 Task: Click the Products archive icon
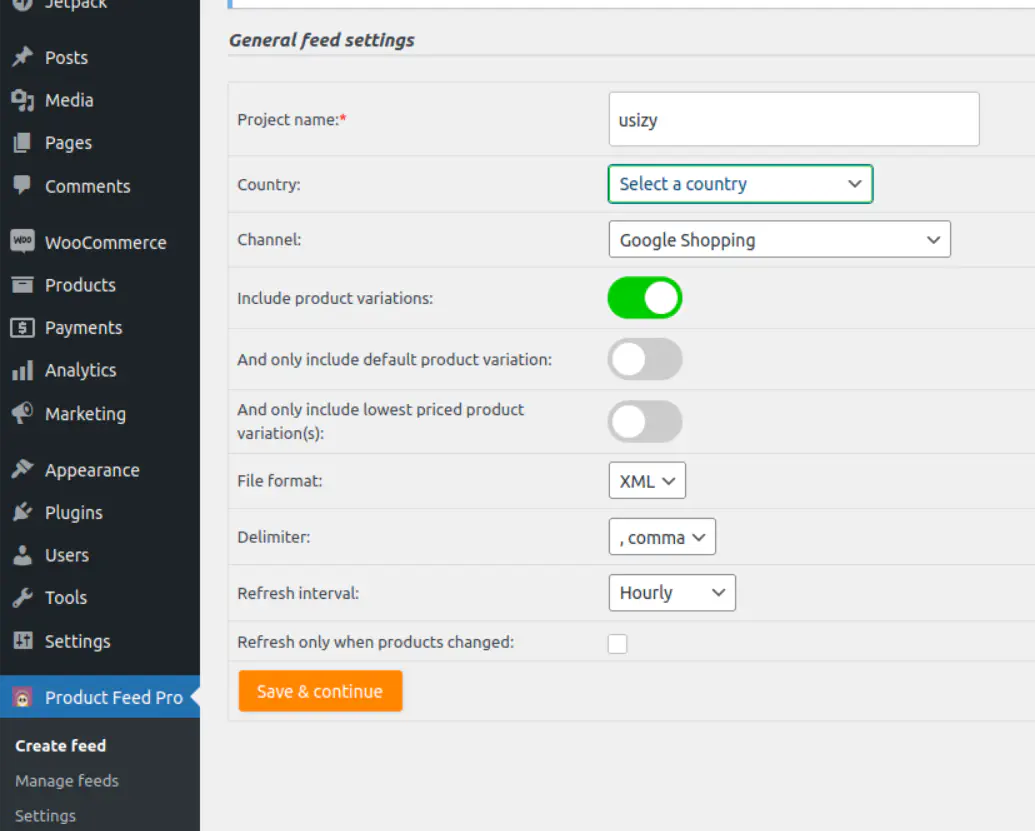point(22,285)
